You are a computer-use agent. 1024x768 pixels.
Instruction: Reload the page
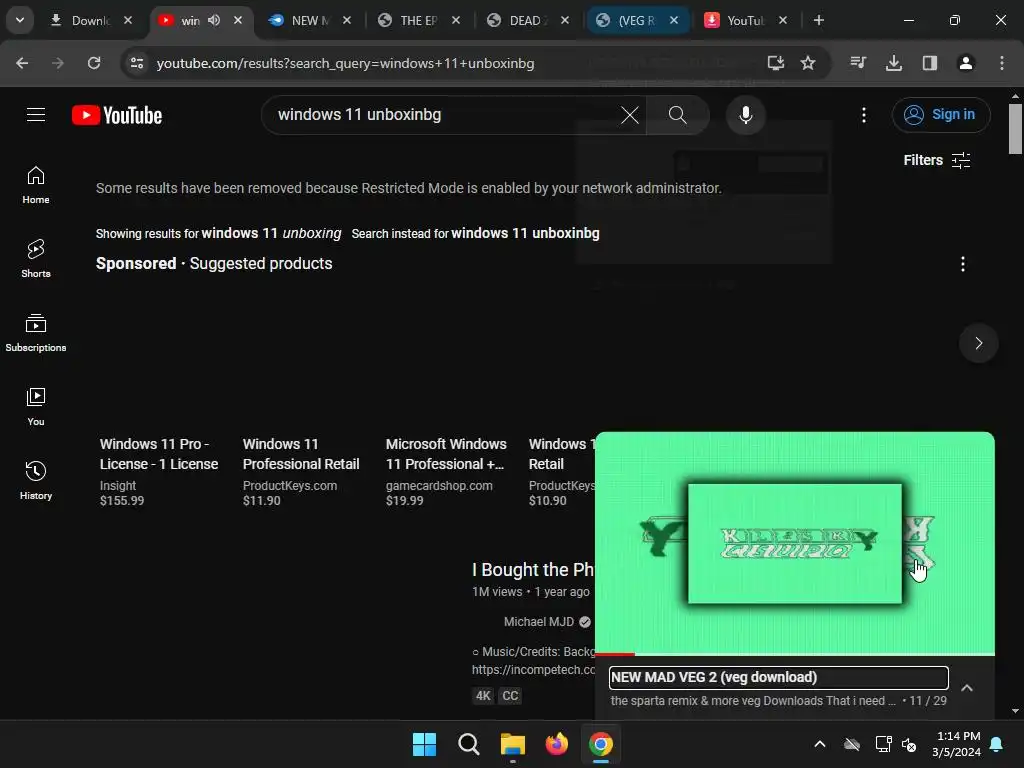pos(94,63)
